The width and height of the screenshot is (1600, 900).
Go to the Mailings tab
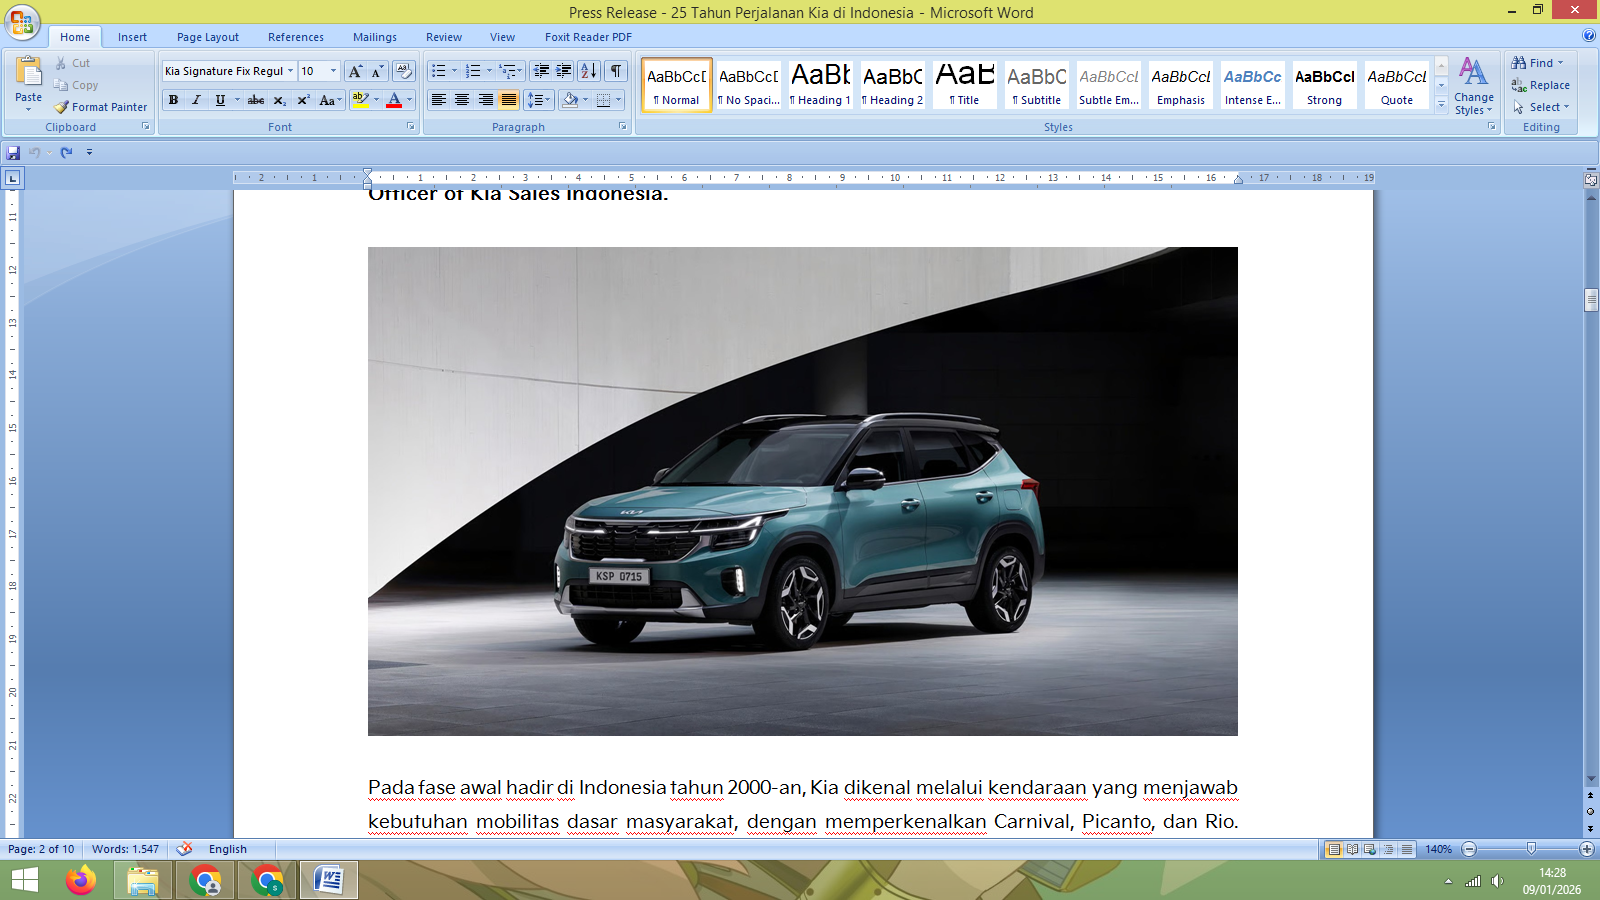click(x=375, y=37)
